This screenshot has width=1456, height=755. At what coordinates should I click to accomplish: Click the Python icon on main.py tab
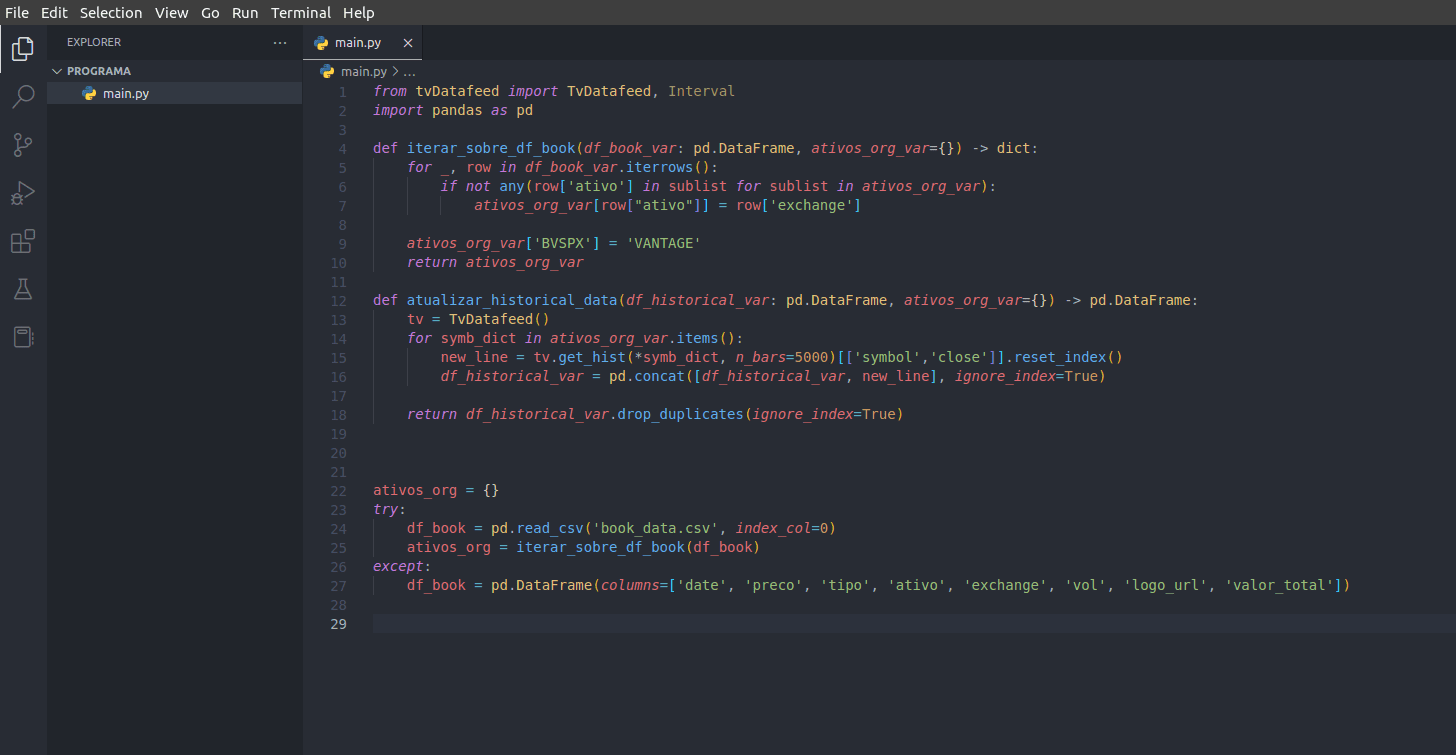pyautogui.click(x=321, y=43)
